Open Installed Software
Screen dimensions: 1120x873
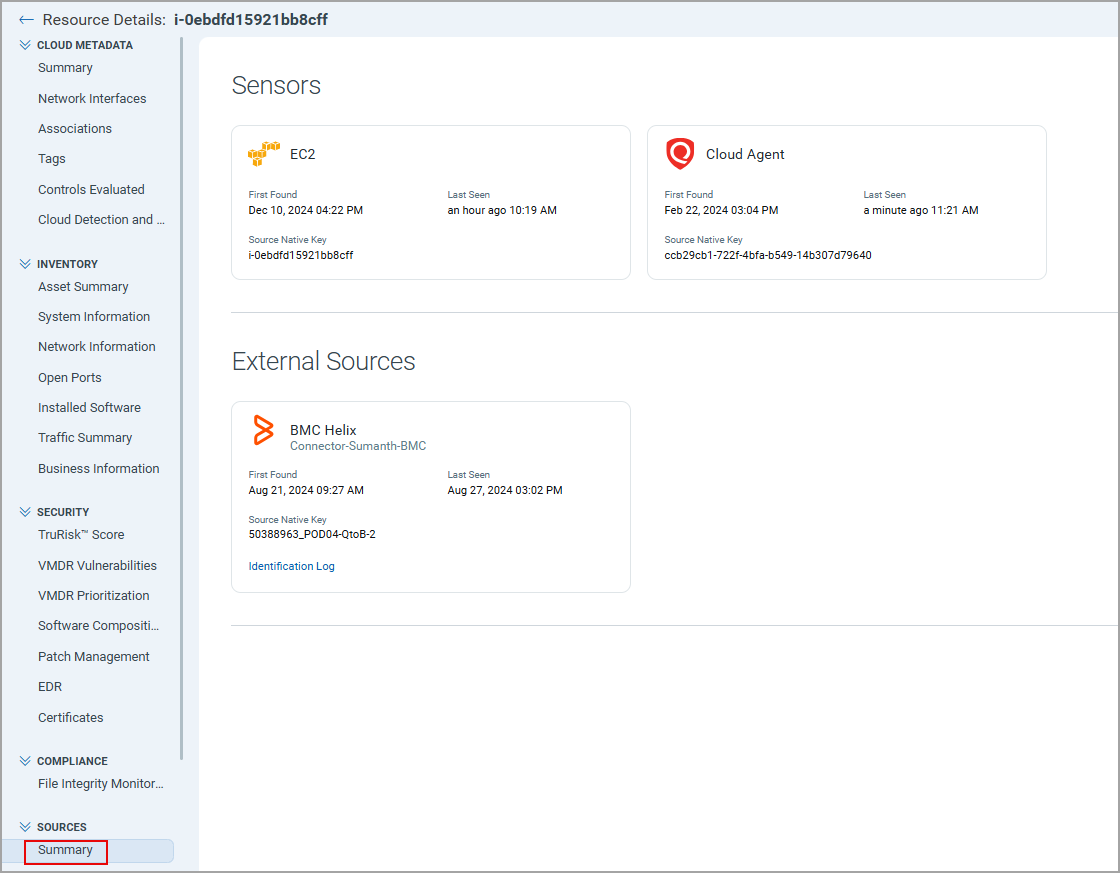click(89, 407)
